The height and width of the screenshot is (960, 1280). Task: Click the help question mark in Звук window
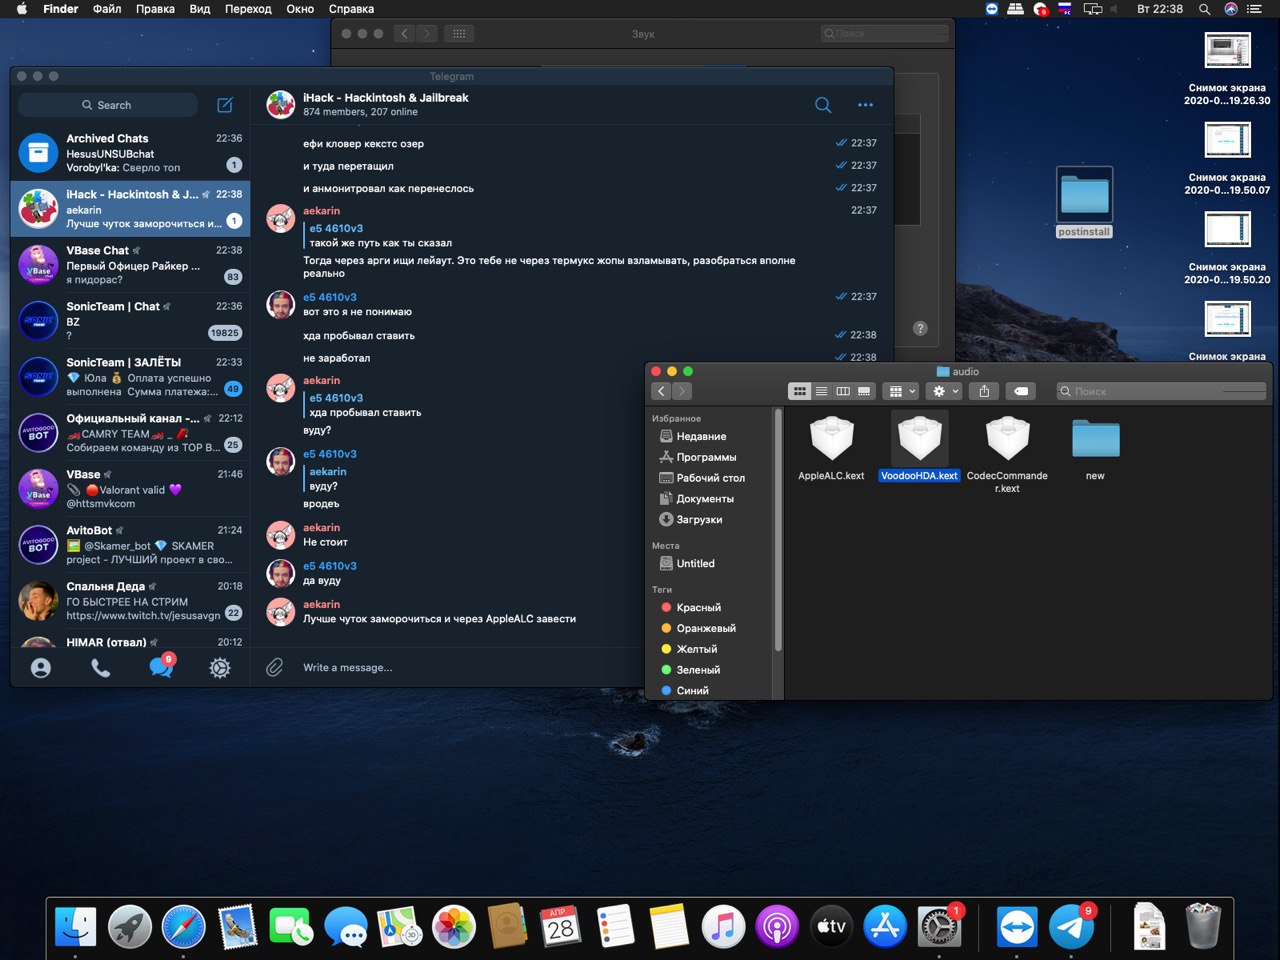920,328
